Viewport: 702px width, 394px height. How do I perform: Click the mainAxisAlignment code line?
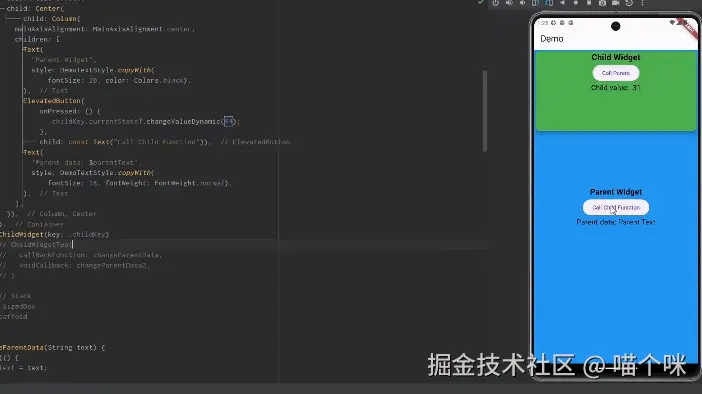tap(105, 29)
